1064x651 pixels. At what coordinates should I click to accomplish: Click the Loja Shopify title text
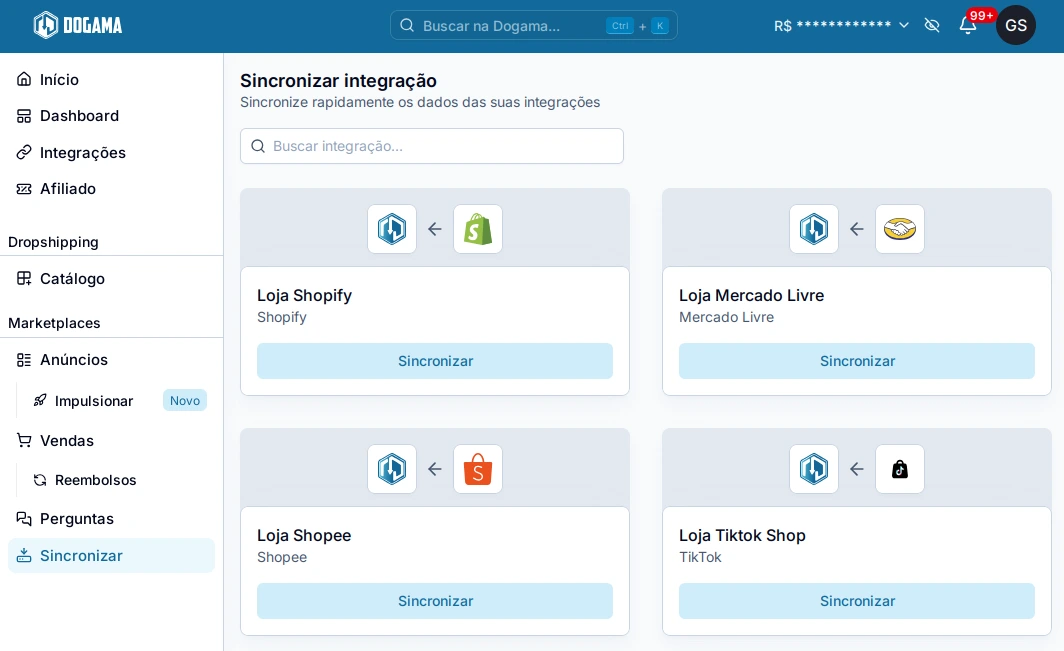(x=304, y=295)
